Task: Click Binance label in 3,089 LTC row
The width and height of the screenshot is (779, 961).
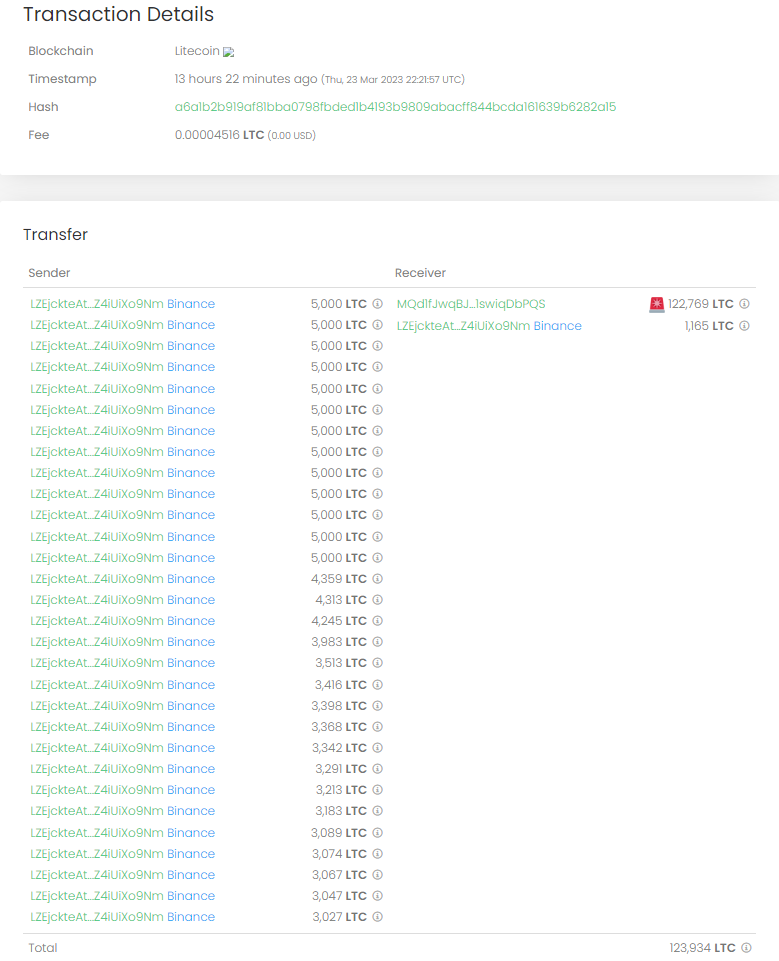Action: pos(191,833)
